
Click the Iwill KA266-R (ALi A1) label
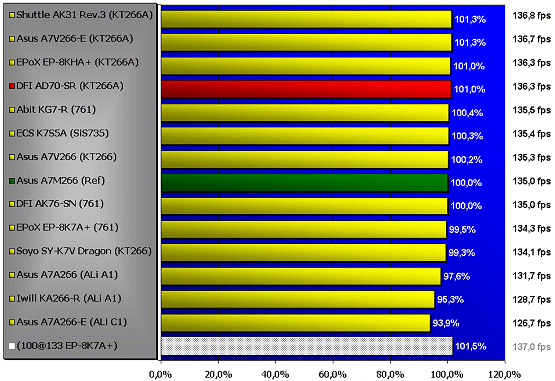tap(69, 298)
